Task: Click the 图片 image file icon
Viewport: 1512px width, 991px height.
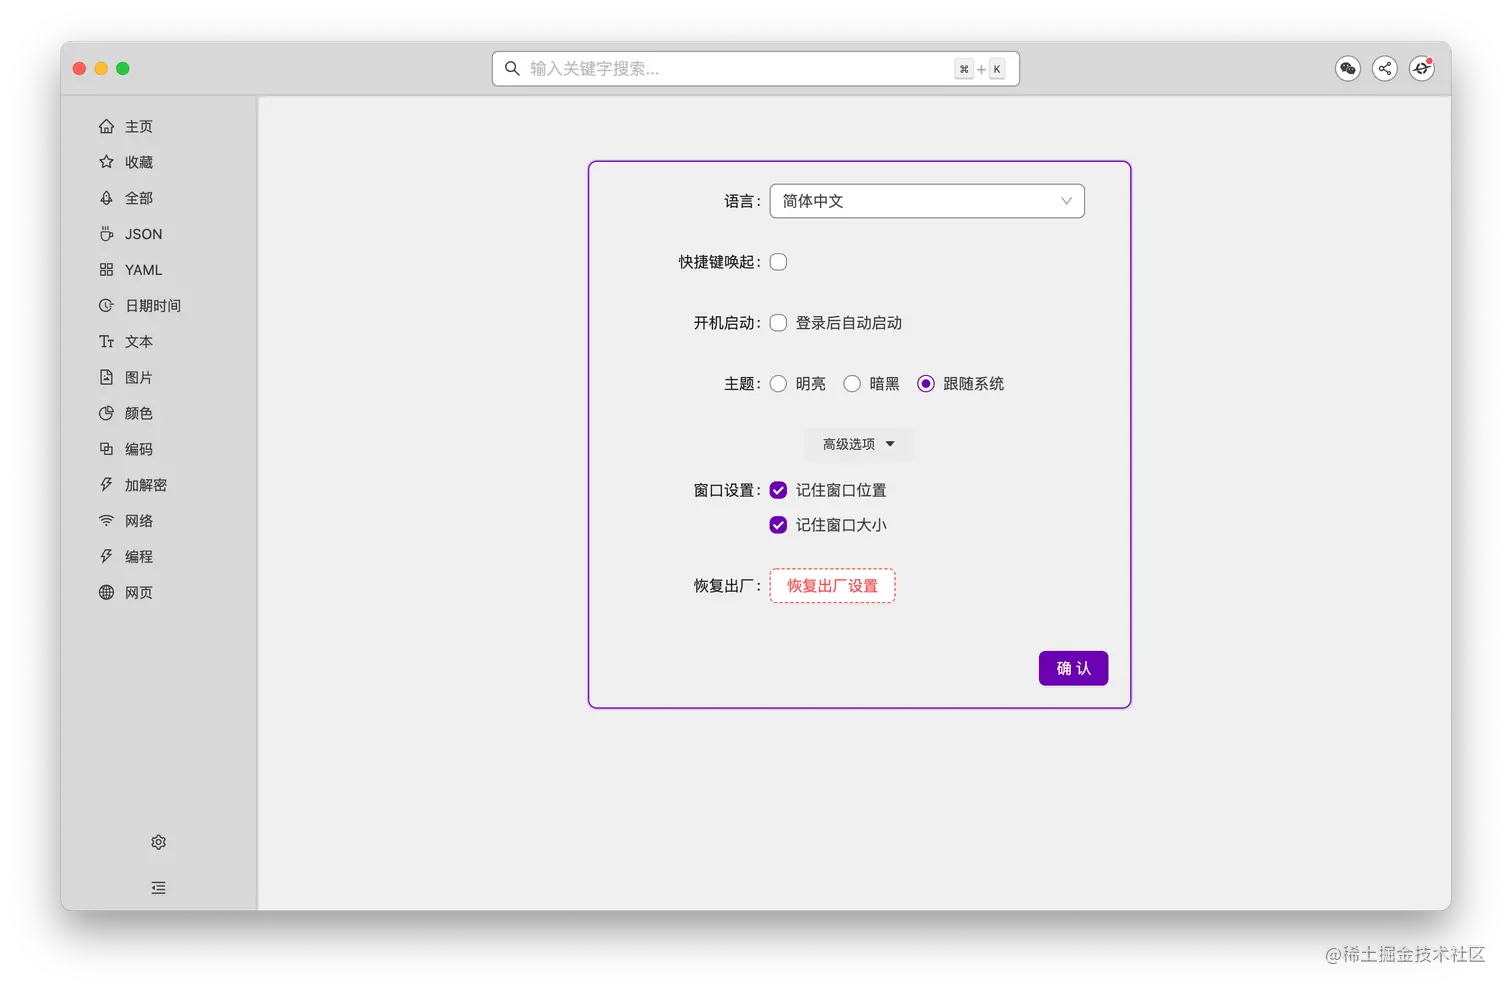Action: tap(106, 377)
